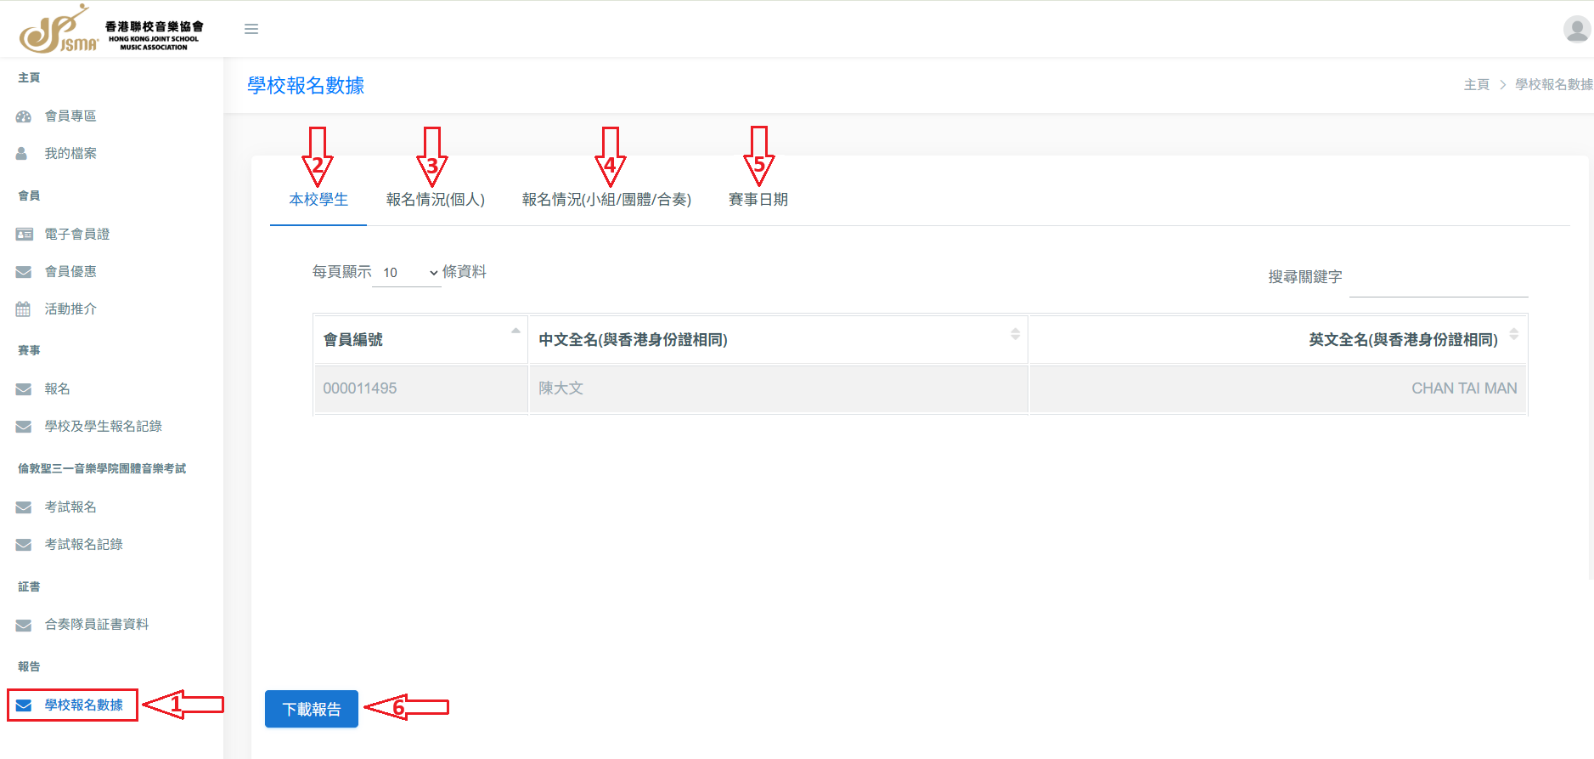1594x759 pixels.
Task: Click the envelope icon beside 合奏隊員証書資料
Action: (23, 625)
